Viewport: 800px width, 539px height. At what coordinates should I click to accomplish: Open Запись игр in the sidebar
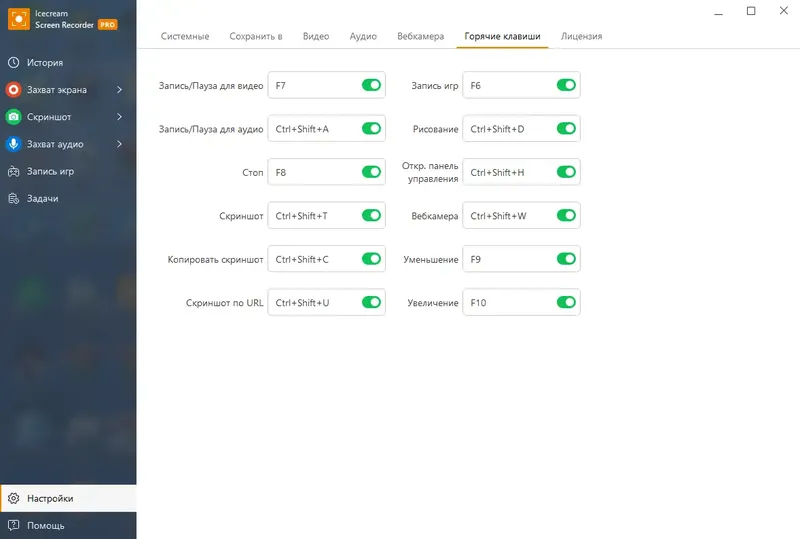coord(68,172)
